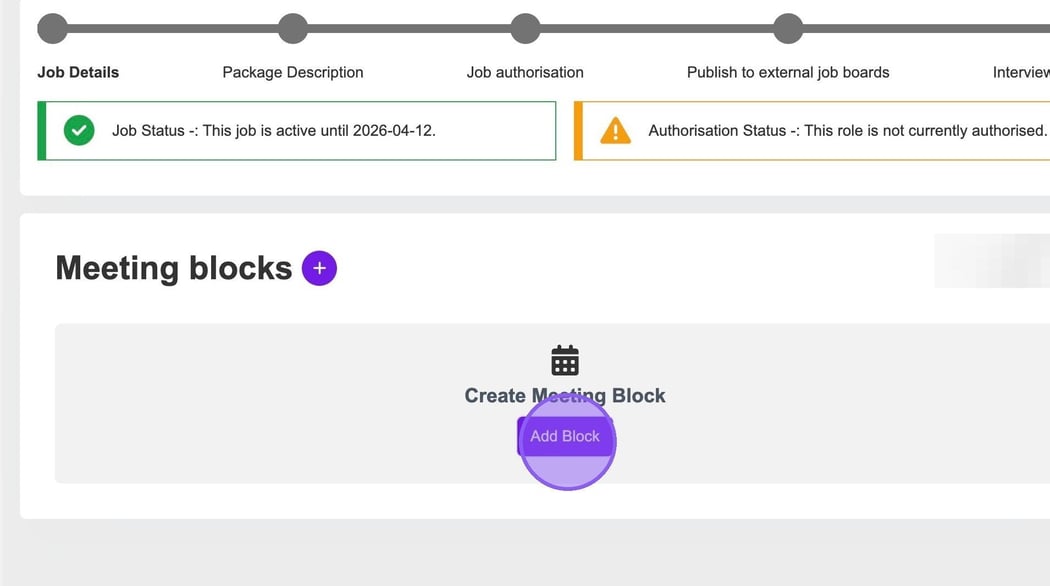This screenshot has height=586, width=1050.
Task: Click the Meeting blocks heading
Action: pyautogui.click(x=173, y=268)
